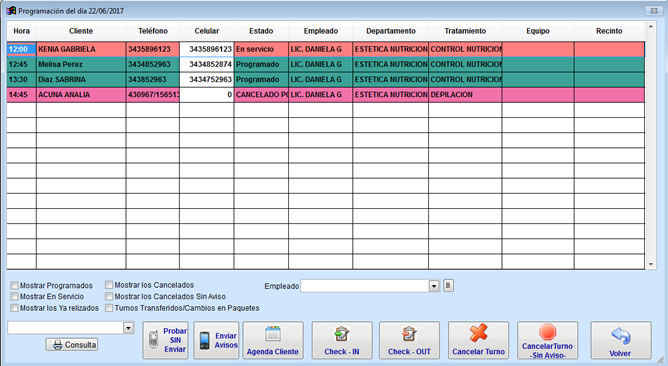Screen dimensions: 668x366
Task: Open the dropdown above Consulta button
Action: [128, 328]
